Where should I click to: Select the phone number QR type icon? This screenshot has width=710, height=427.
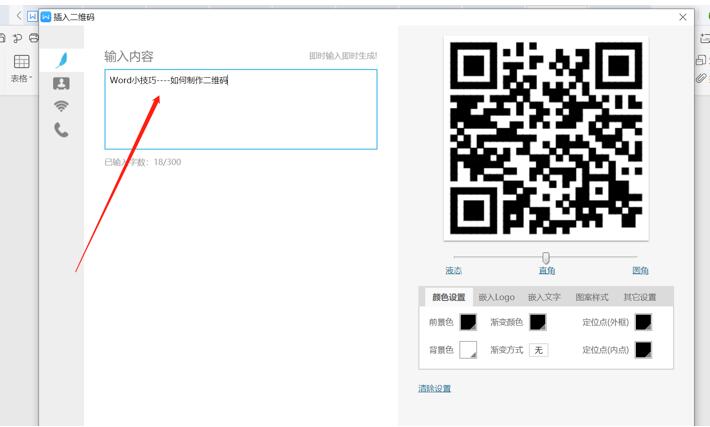[61, 130]
